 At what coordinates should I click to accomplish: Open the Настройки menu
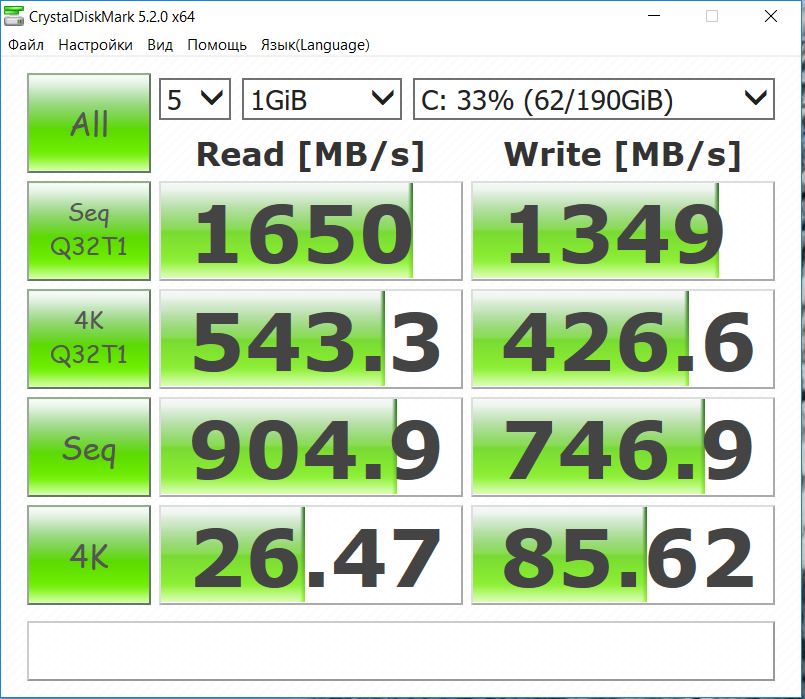(x=95, y=45)
